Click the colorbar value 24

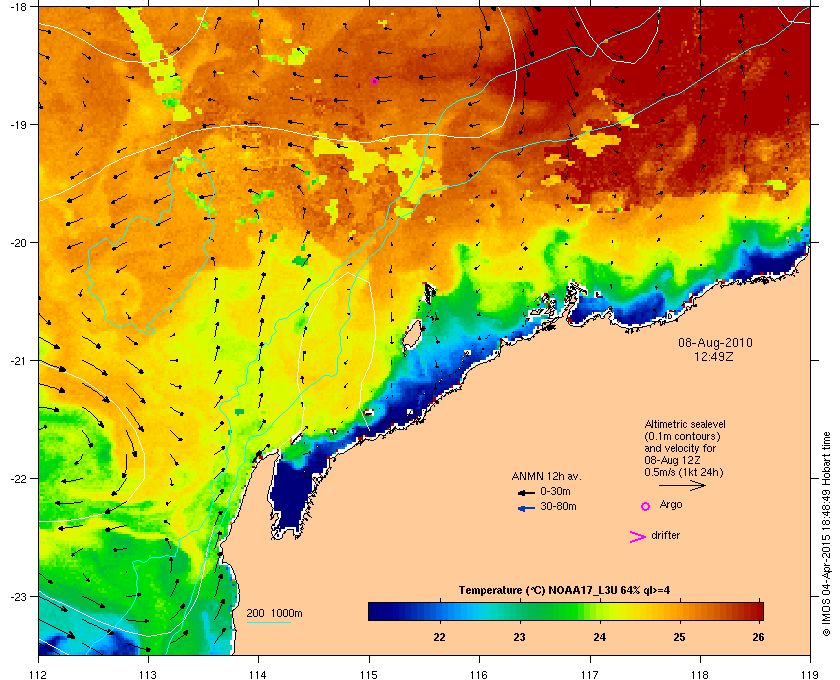tap(599, 637)
